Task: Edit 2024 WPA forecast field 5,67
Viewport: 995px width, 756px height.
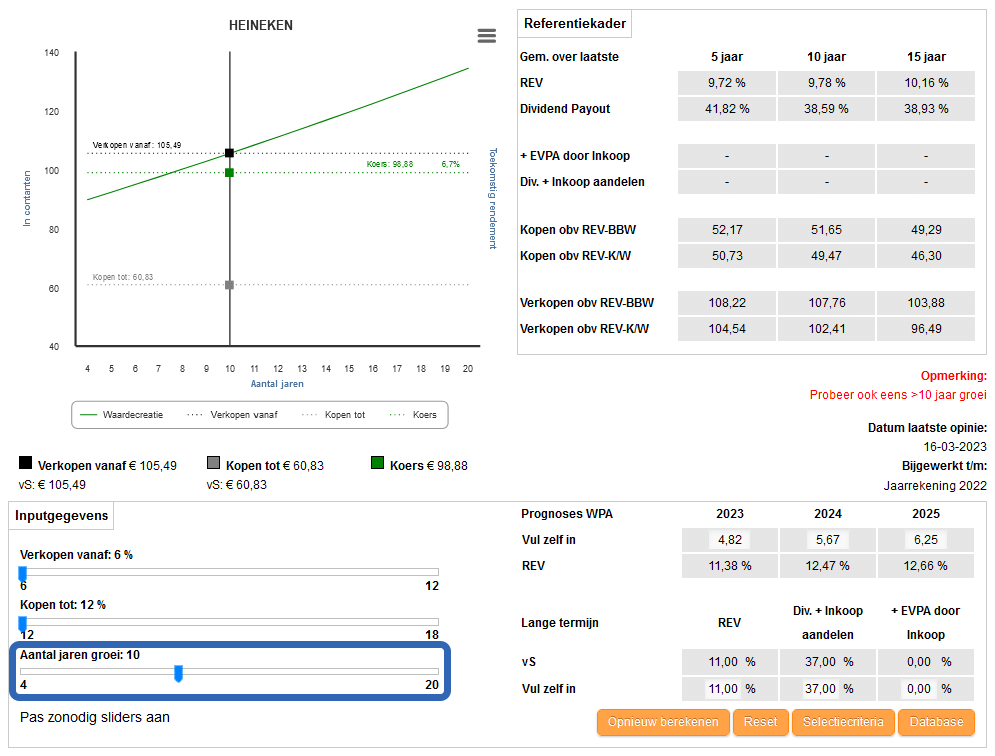Action: [x=827, y=540]
